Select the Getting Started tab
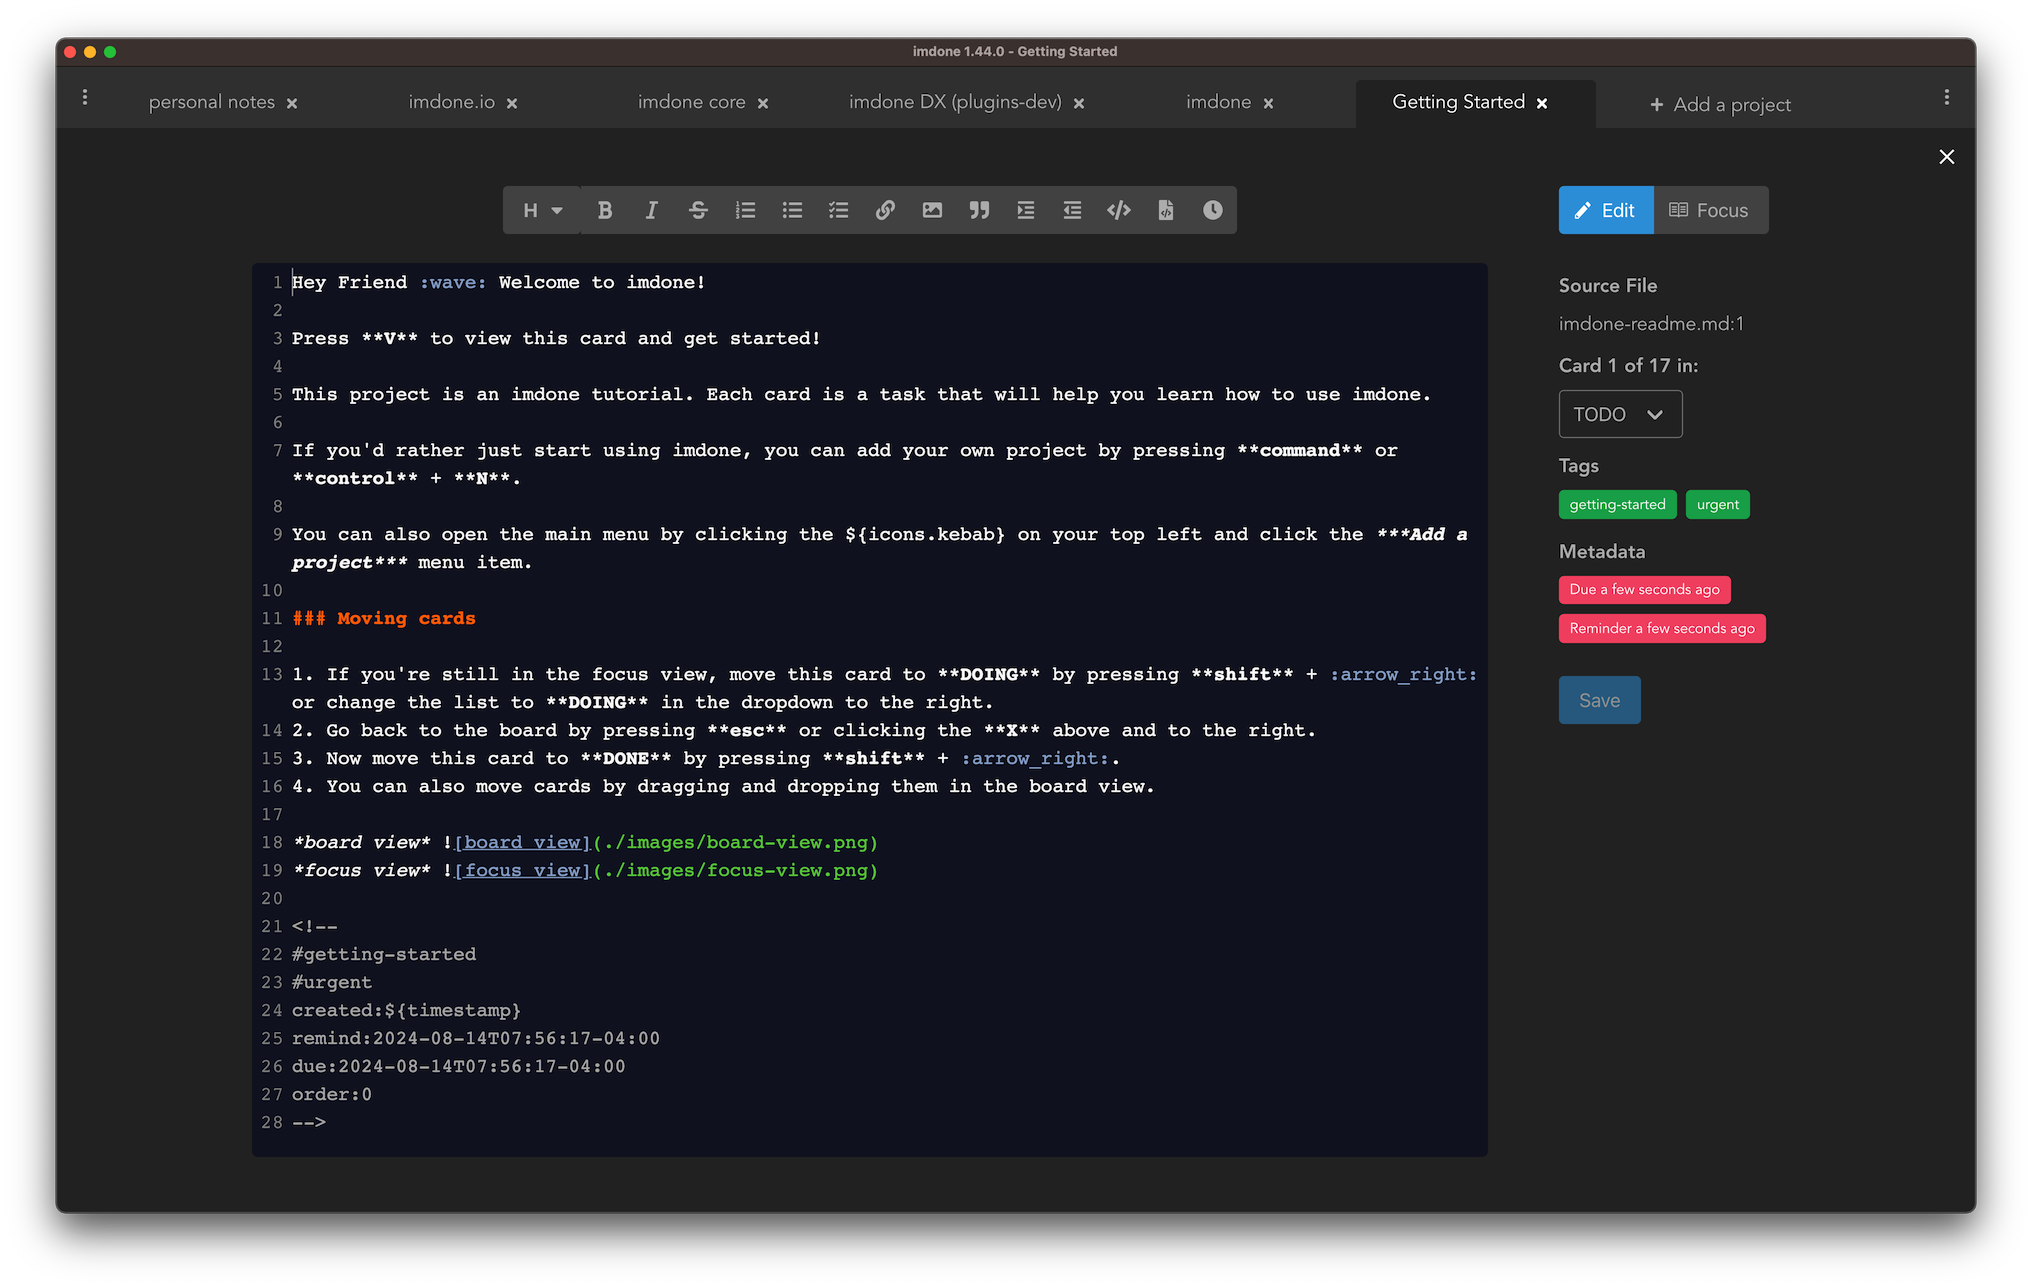The width and height of the screenshot is (2032, 1287). point(1459,102)
